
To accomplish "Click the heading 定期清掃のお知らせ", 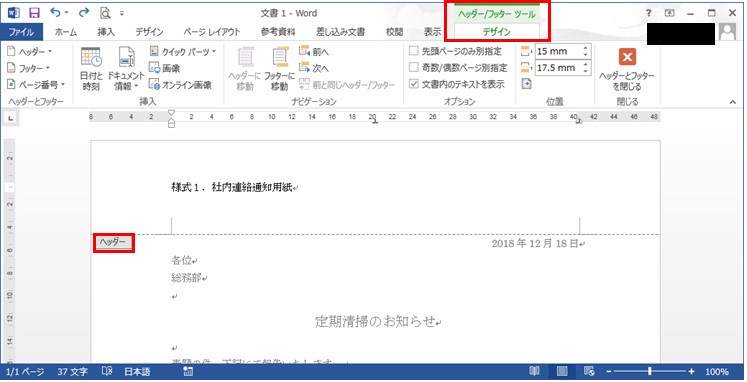I will 375,322.
